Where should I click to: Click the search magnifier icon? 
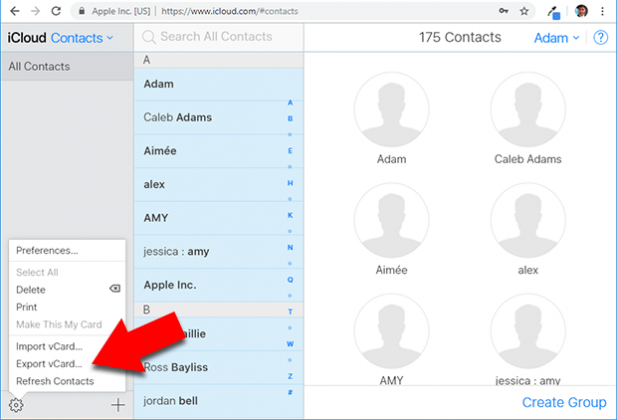[149, 37]
